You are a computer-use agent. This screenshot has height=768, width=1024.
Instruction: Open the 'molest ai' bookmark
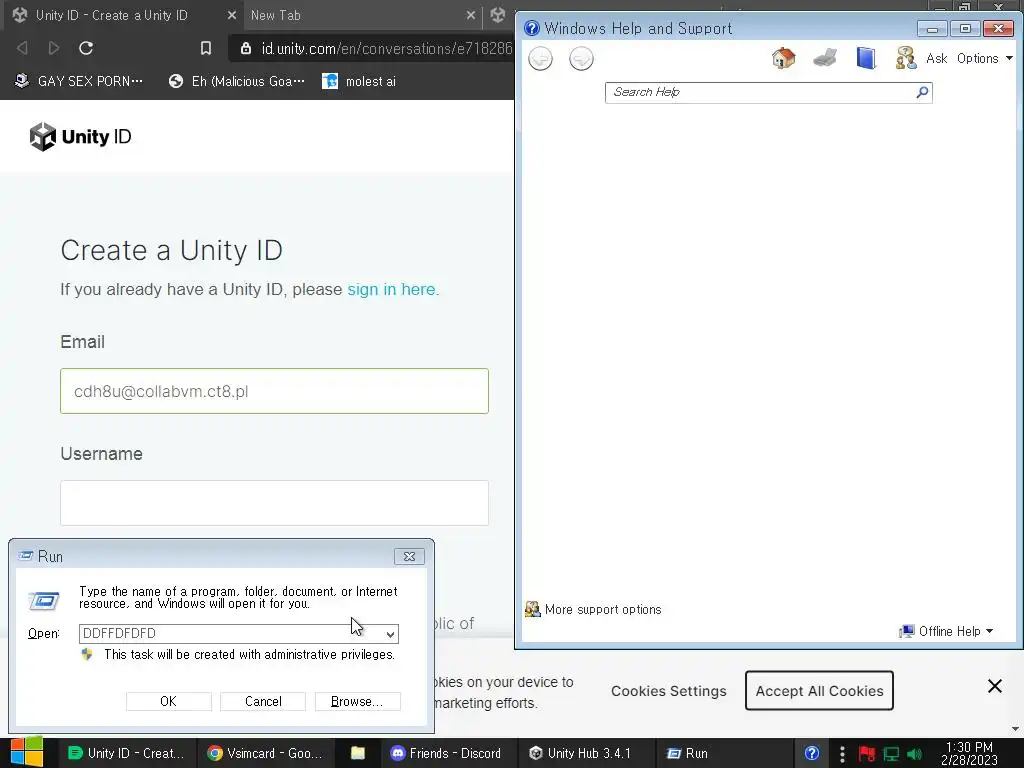[x=359, y=82]
